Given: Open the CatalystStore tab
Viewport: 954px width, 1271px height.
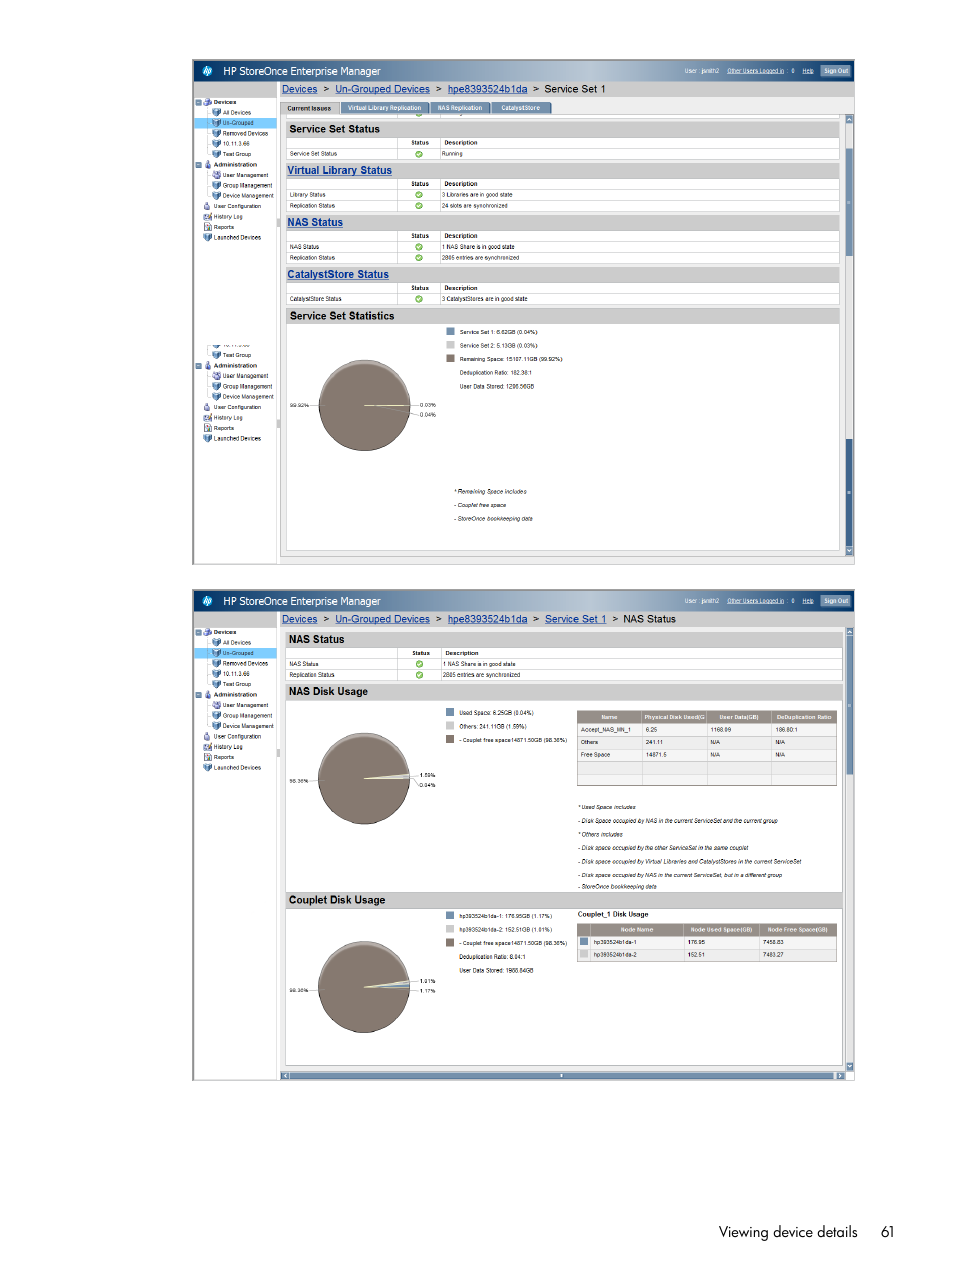Looking at the screenshot, I should coord(520,108).
